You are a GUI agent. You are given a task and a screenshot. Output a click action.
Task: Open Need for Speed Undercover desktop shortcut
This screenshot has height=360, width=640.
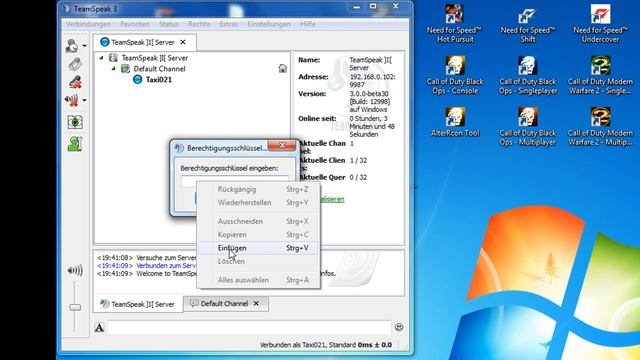tap(600, 24)
